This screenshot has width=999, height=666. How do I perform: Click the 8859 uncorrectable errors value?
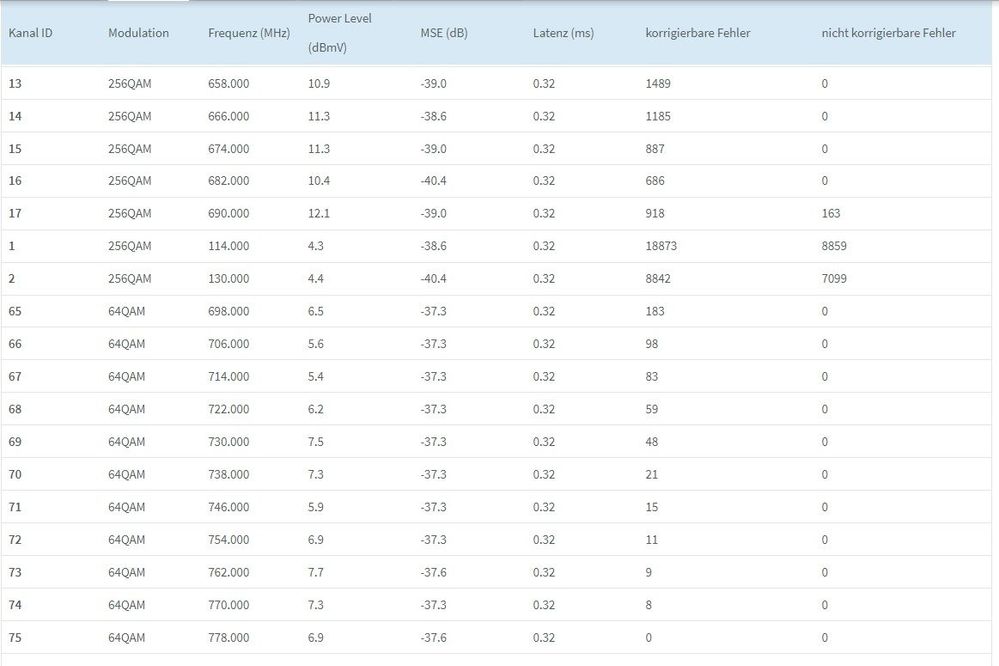pyautogui.click(x=834, y=246)
